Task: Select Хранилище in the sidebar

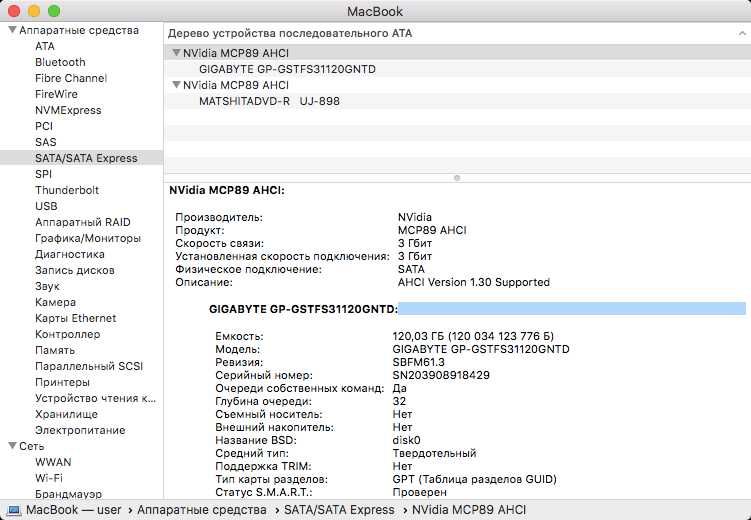Action: click(x=67, y=414)
